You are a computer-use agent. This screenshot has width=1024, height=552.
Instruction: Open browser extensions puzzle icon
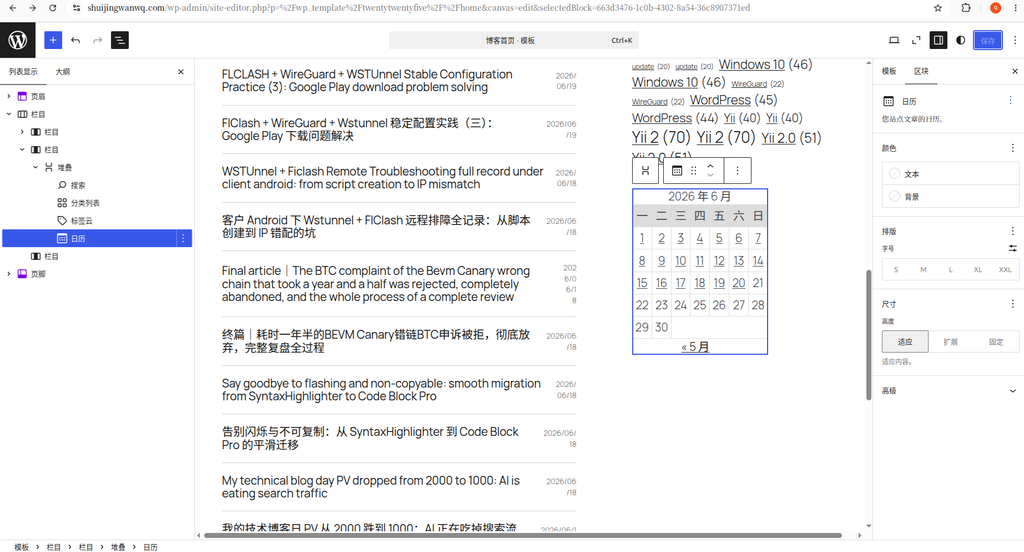[966, 8]
